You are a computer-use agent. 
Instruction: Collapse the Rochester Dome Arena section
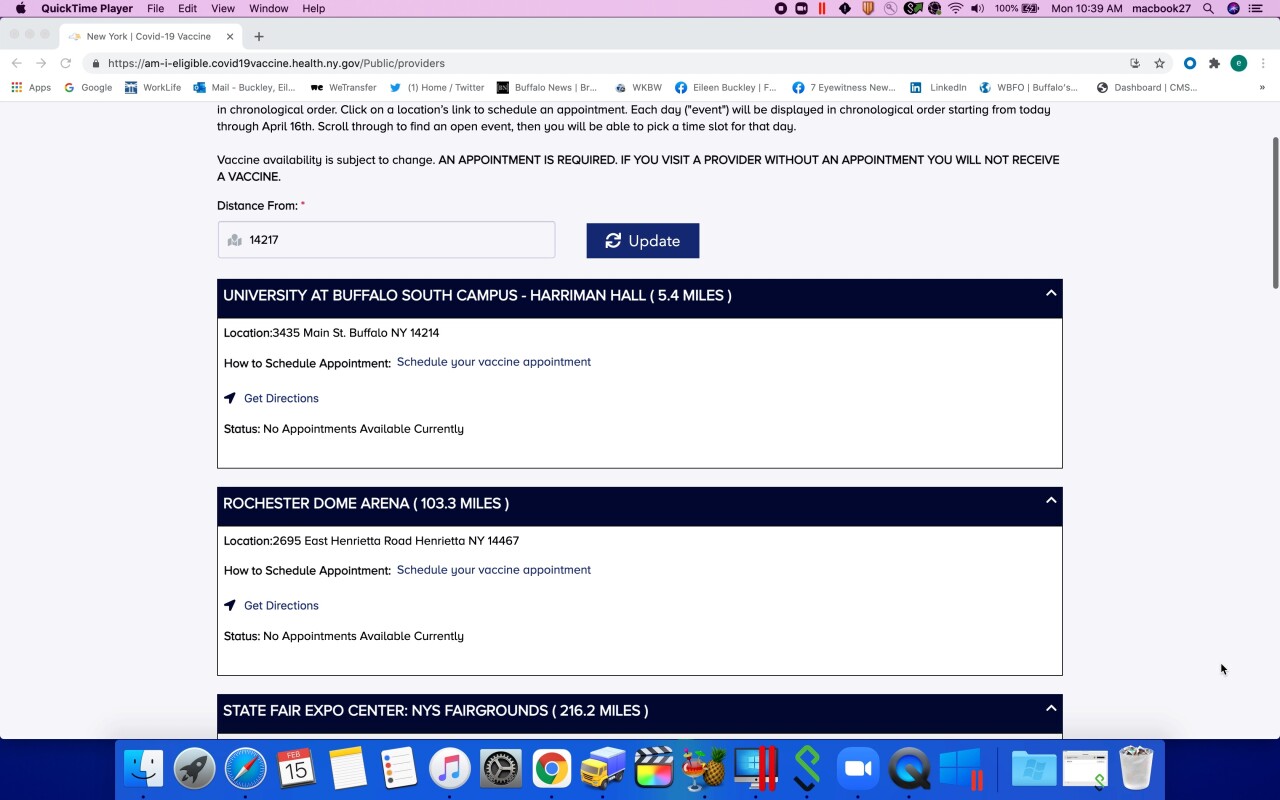(x=1050, y=501)
